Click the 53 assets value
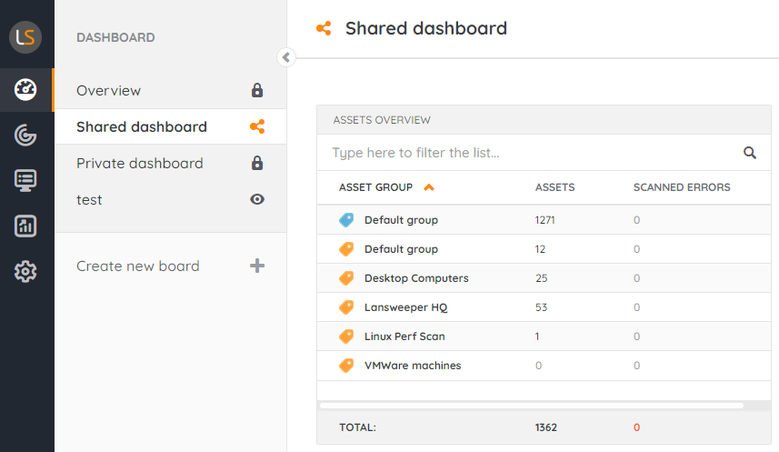779x452 pixels. (x=541, y=307)
